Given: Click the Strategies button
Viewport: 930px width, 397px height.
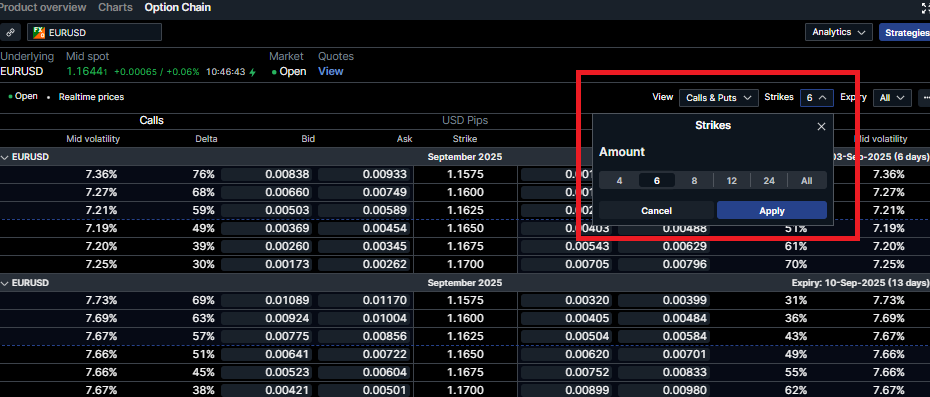Looking at the screenshot, I should point(904,32).
